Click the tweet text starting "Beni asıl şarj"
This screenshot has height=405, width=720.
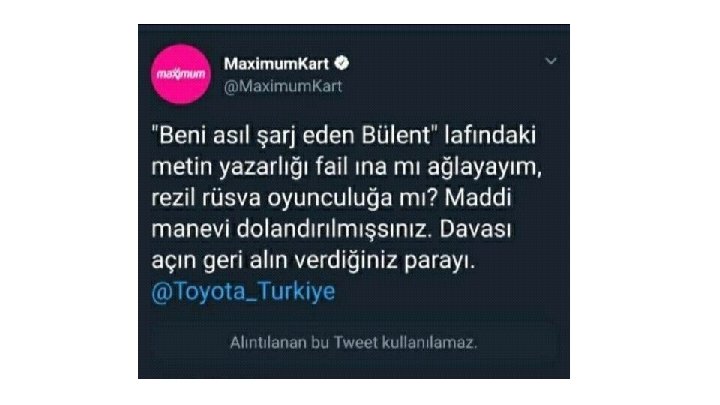(x=347, y=198)
